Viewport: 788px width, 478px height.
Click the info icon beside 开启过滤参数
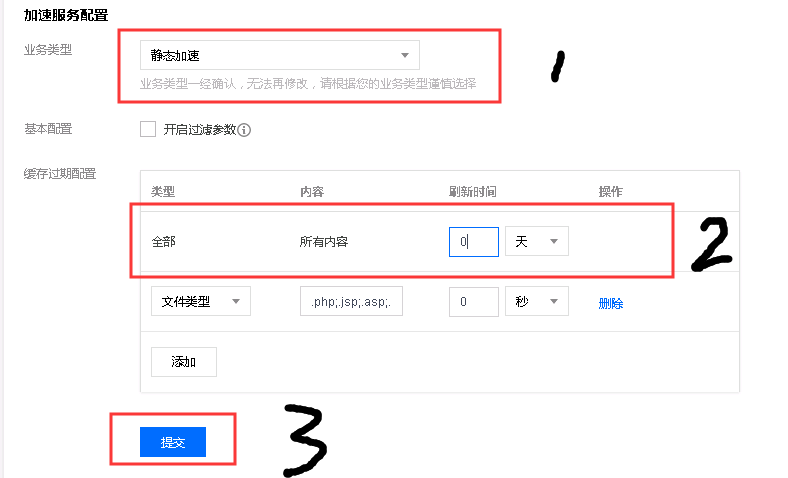click(244, 130)
